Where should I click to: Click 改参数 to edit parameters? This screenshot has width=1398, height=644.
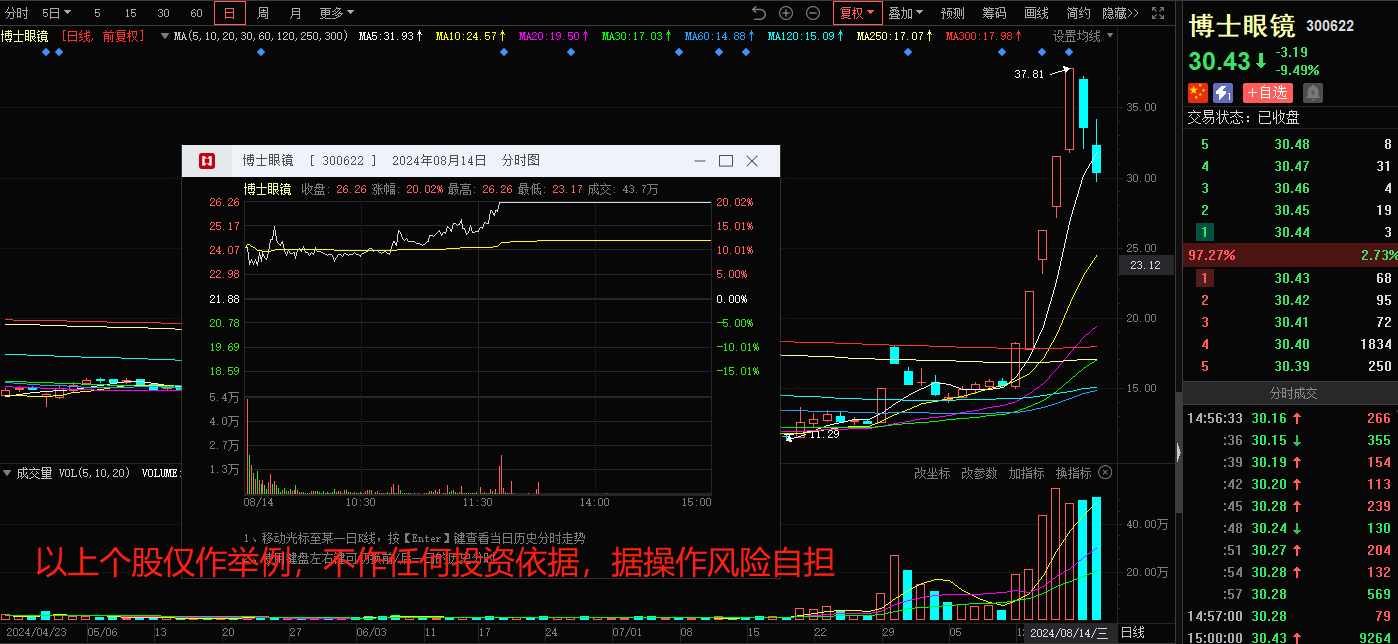click(x=979, y=473)
